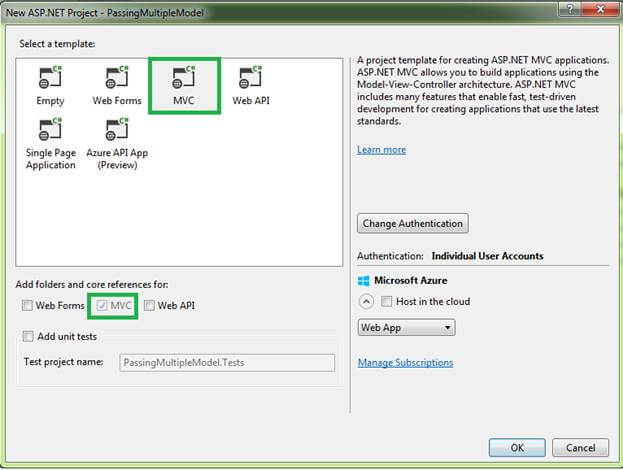Pick the MVC template icon
The width and height of the screenshot is (623, 470).
click(184, 77)
